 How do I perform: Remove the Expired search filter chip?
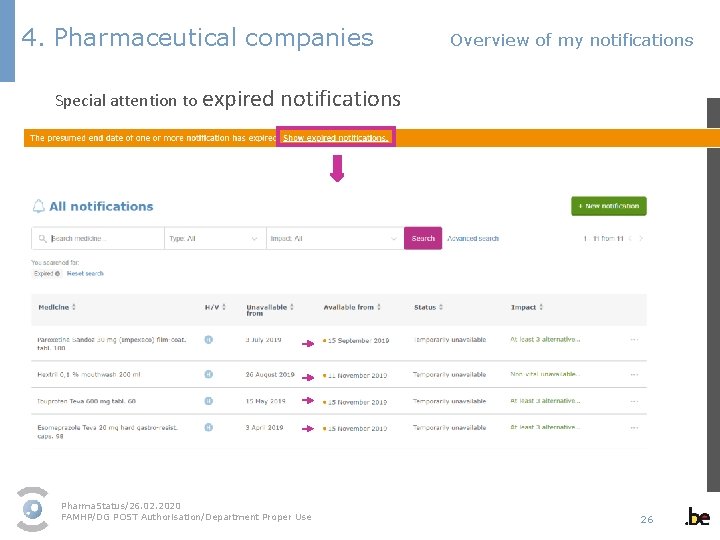[x=58, y=273]
